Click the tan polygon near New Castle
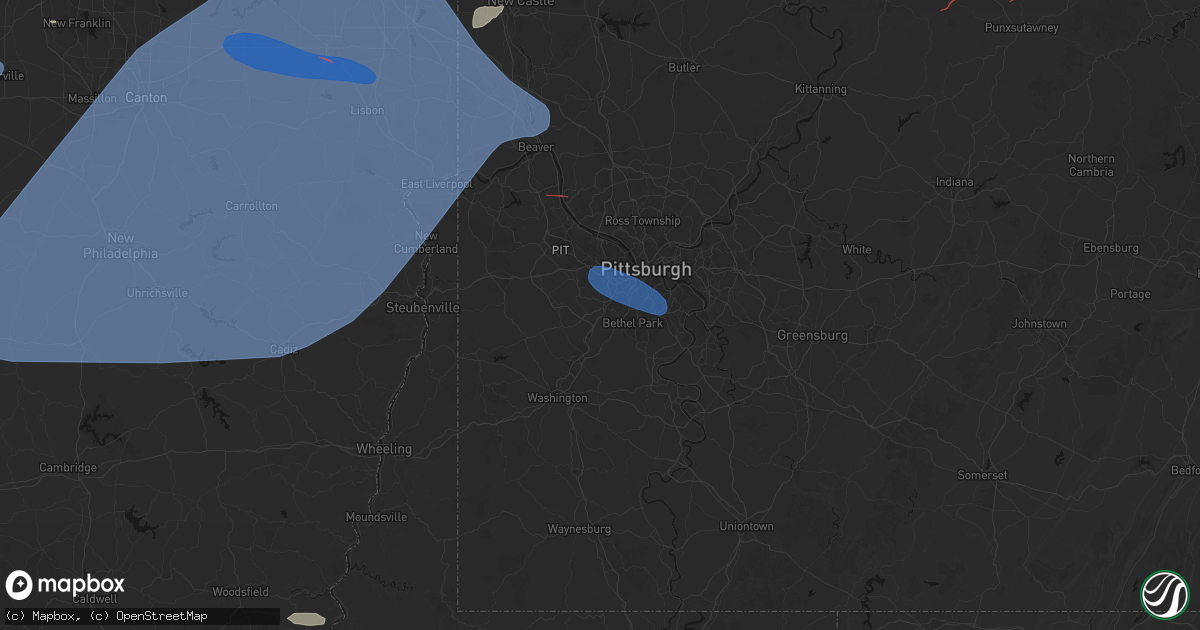Image resolution: width=1200 pixels, height=630 pixels. (x=487, y=16)
